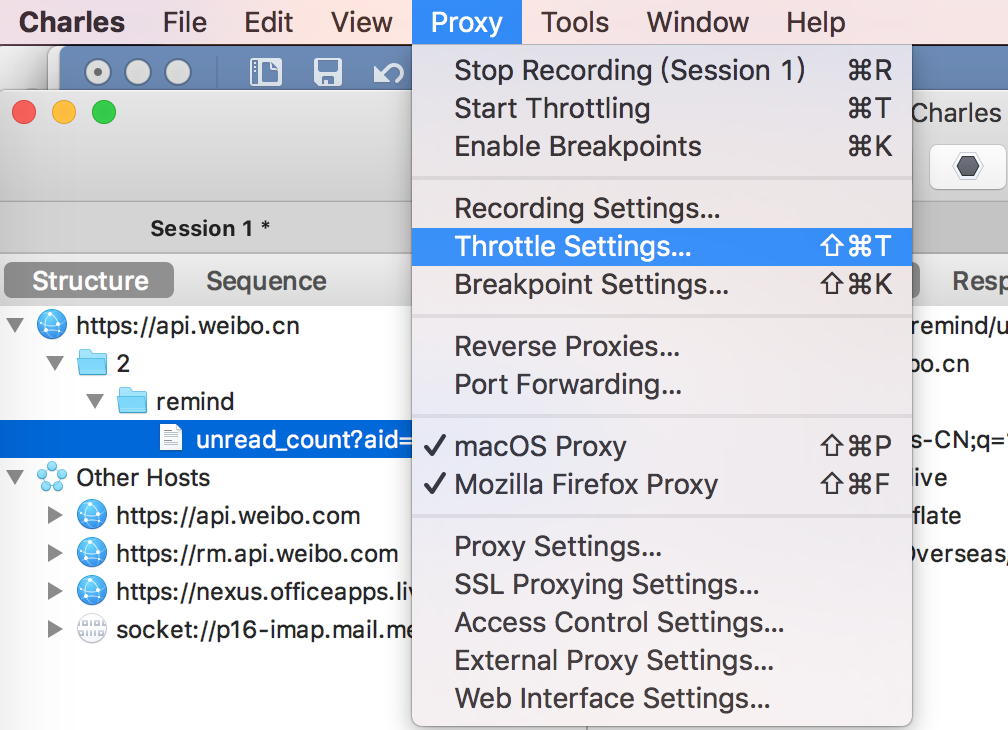
Task: Click the remind folder icon
Action: (132, 401)
